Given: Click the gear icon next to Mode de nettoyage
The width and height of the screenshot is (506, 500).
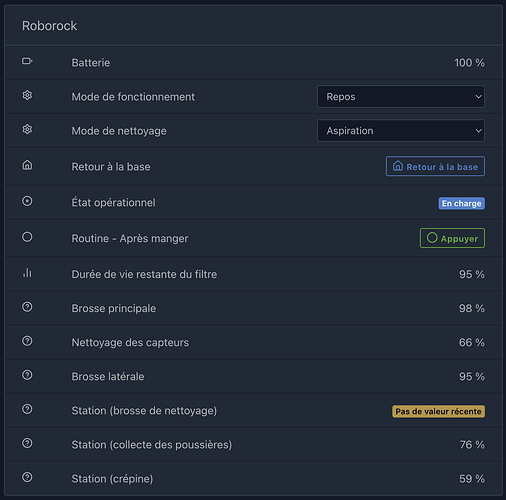Looking at the screenshot, I should point(27,129).
